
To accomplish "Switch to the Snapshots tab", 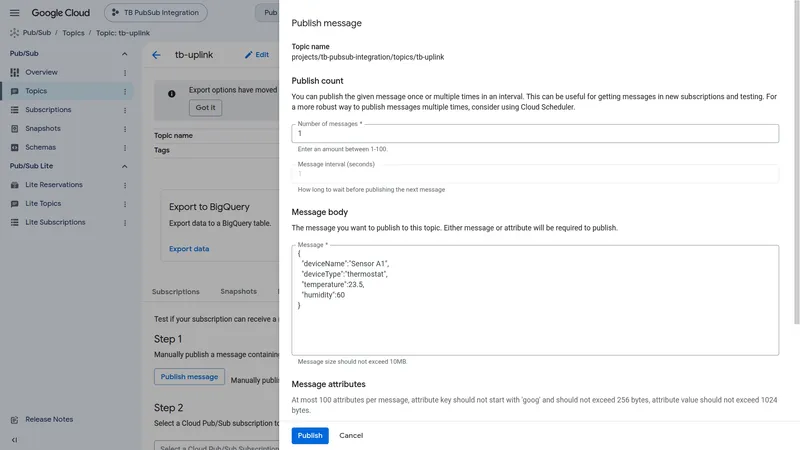I will tap(238, 291).
